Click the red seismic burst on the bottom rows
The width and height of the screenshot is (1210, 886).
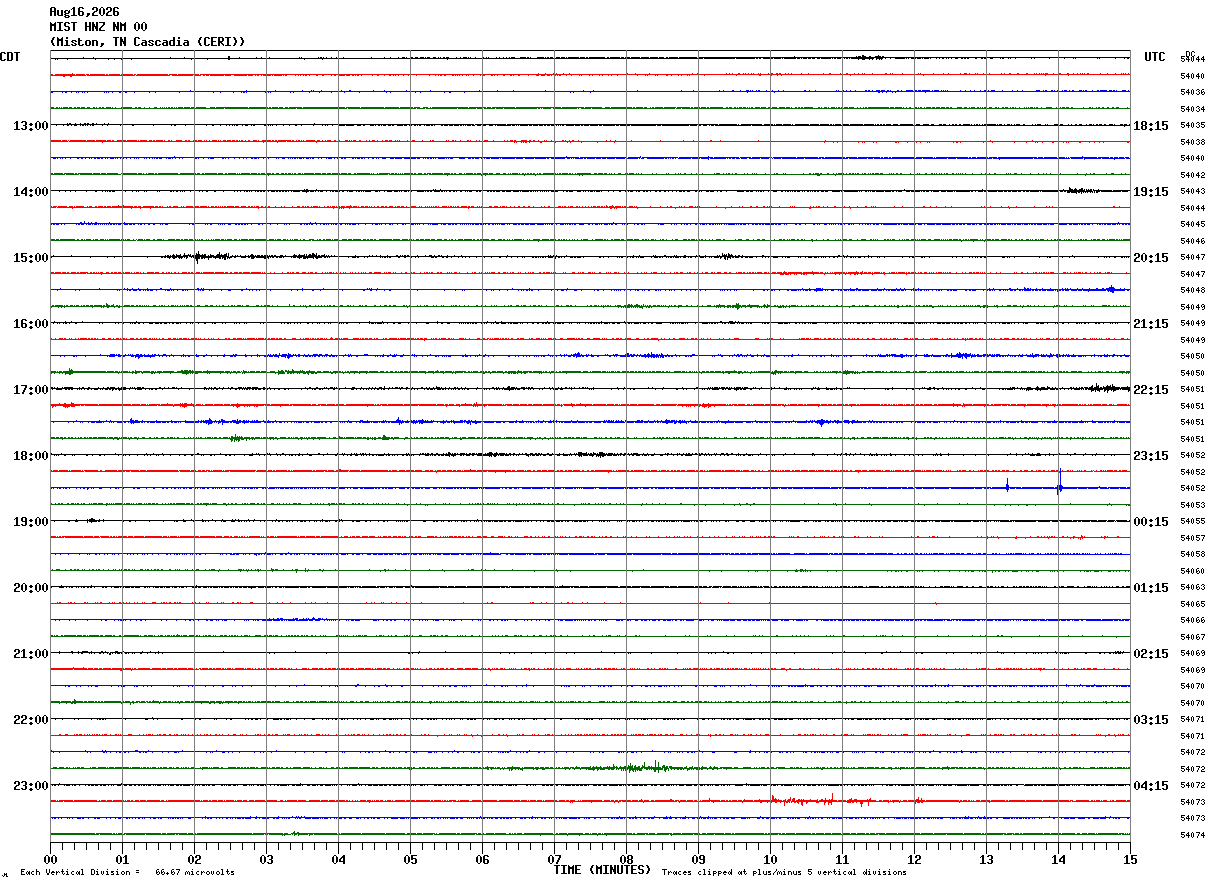tap(822, 800)
